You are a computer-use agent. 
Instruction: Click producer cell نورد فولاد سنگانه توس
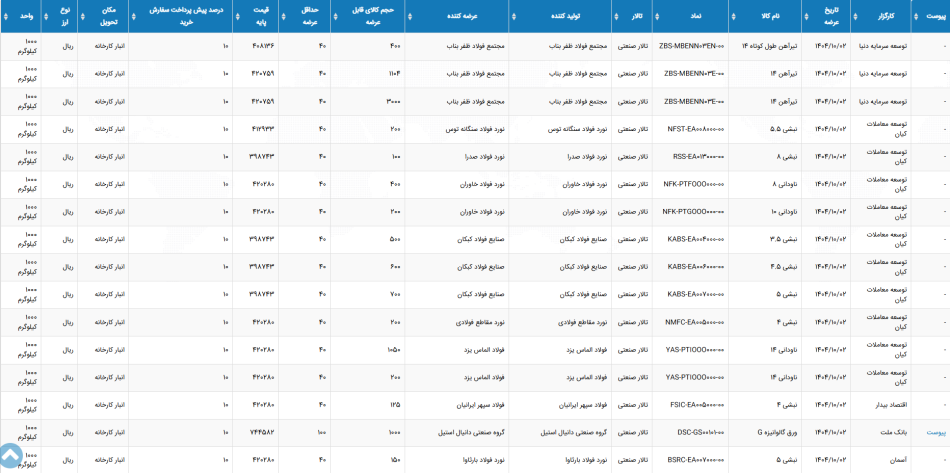[x=578, y=129]
